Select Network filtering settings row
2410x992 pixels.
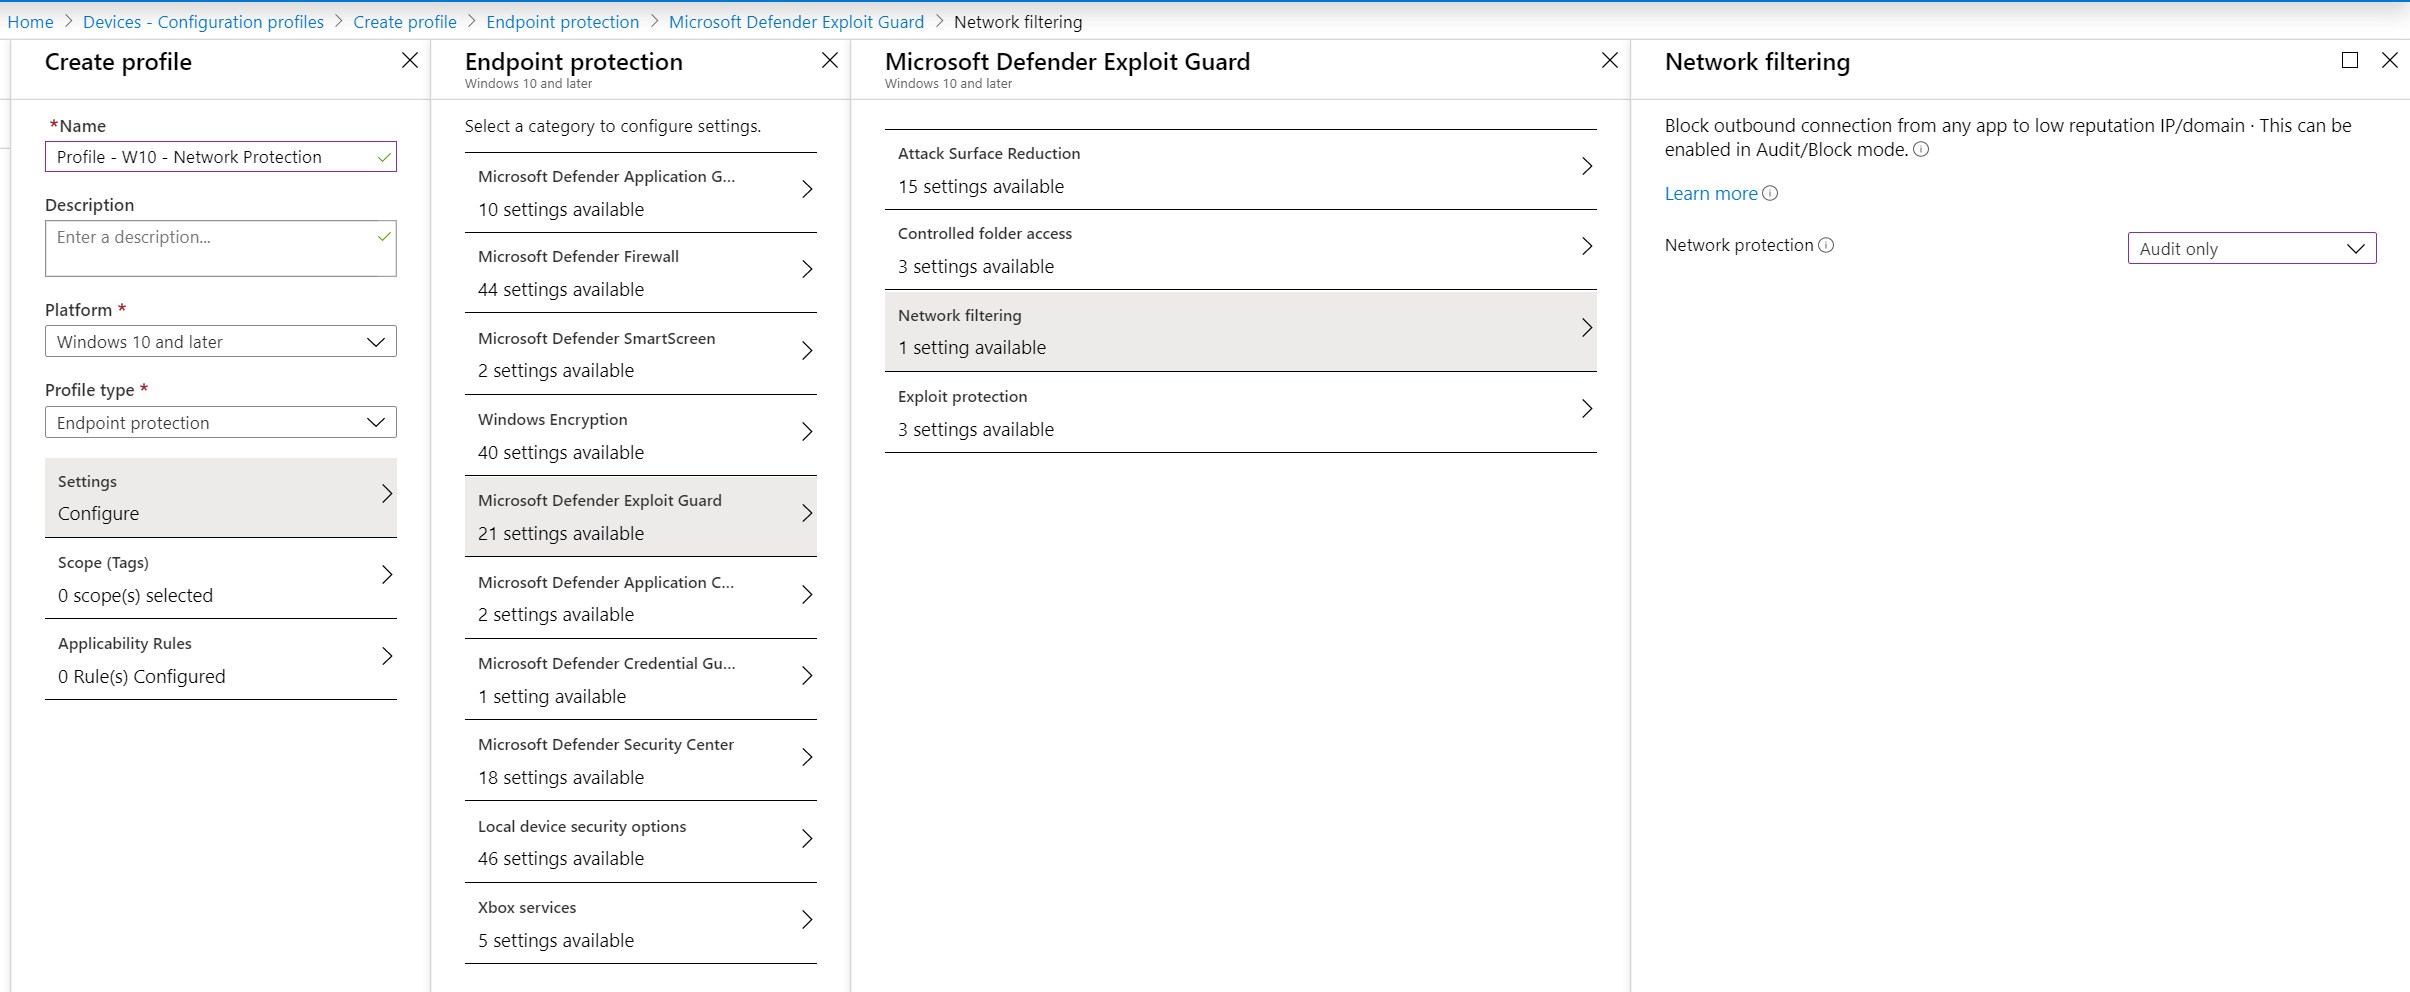click(1241, 331)
